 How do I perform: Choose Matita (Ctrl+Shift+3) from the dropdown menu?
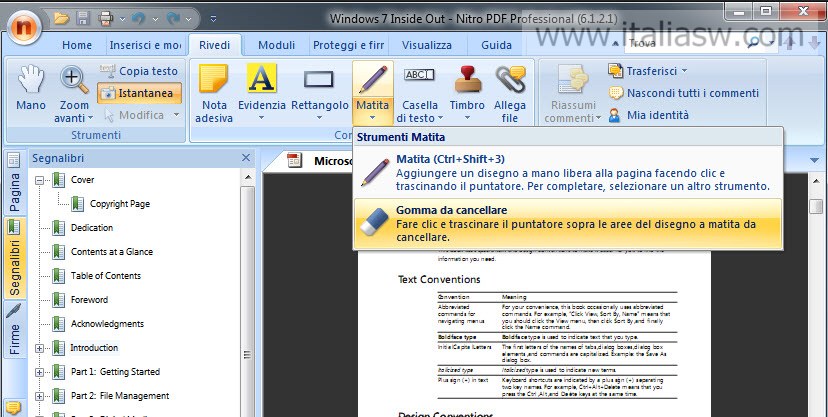[x=568, y=173]
